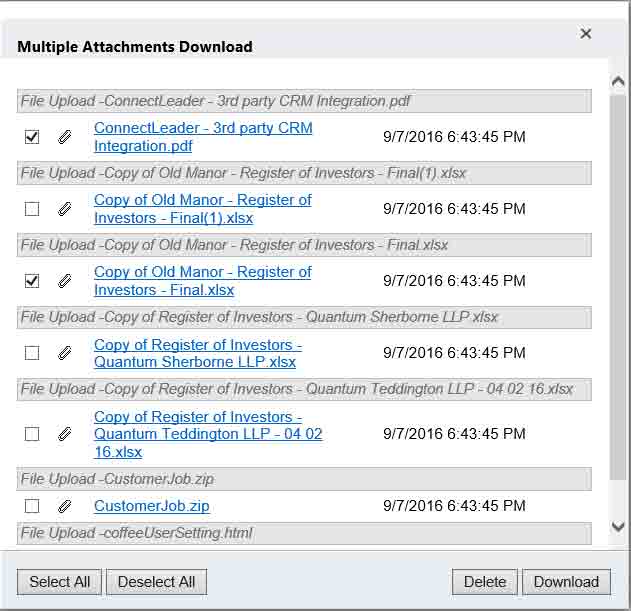Check the Old Manor Final(1).xlsx checkbox
The image size is (631, 611).
click(x=32, y=209)
